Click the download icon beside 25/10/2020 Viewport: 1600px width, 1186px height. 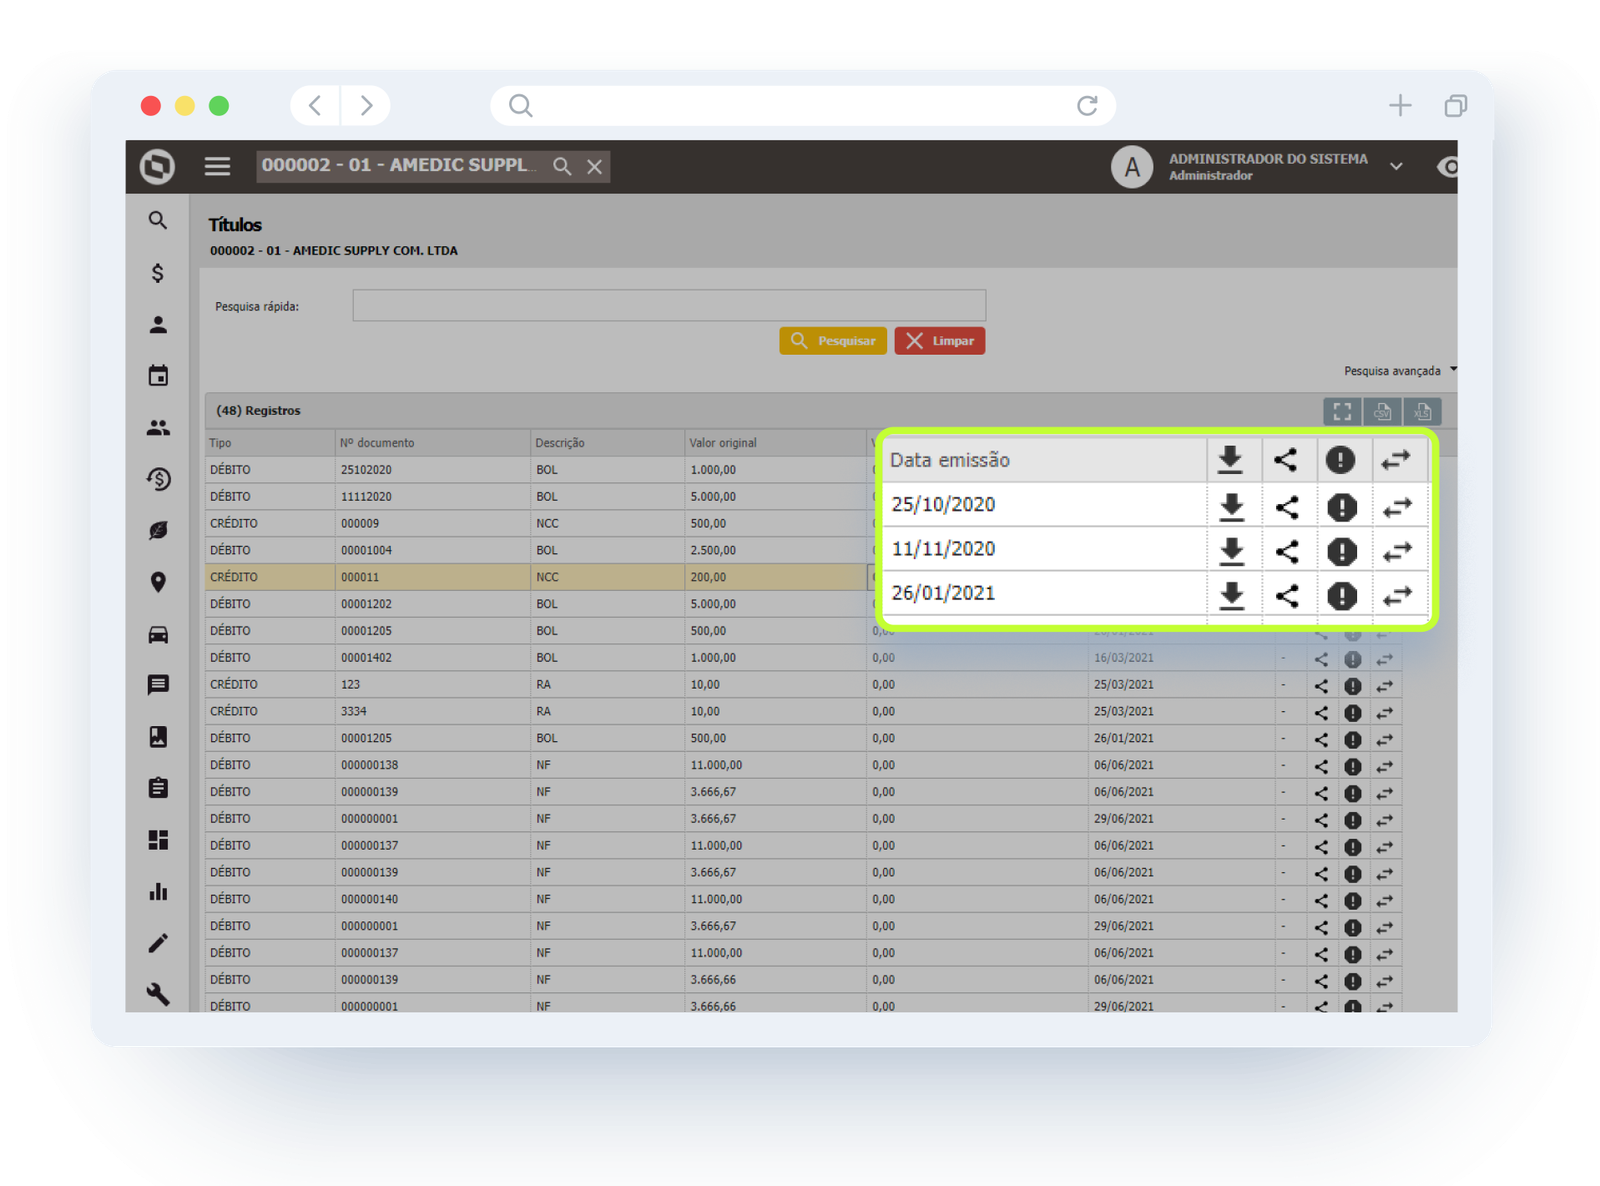coord(1232,506)
